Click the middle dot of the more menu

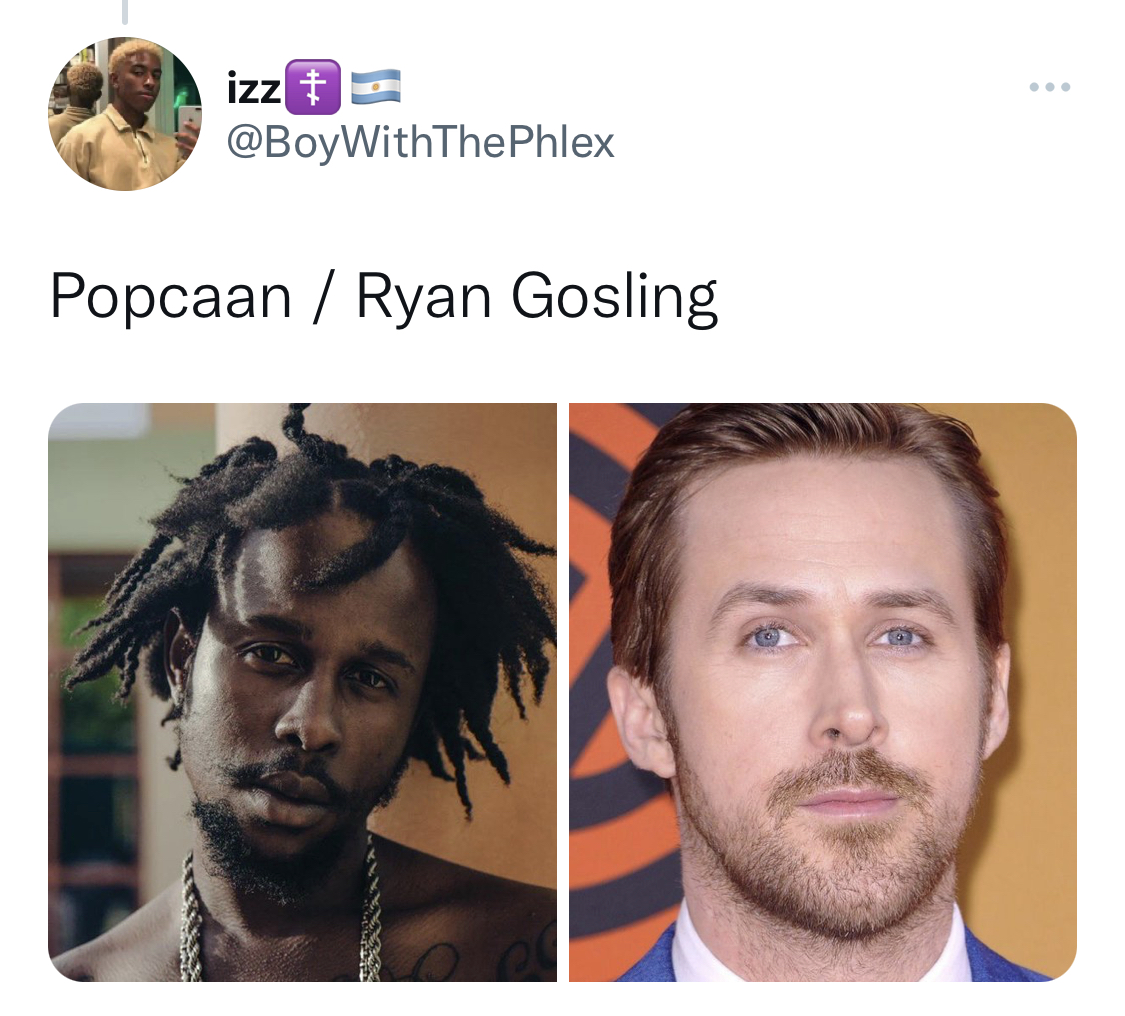(1049, 87)
